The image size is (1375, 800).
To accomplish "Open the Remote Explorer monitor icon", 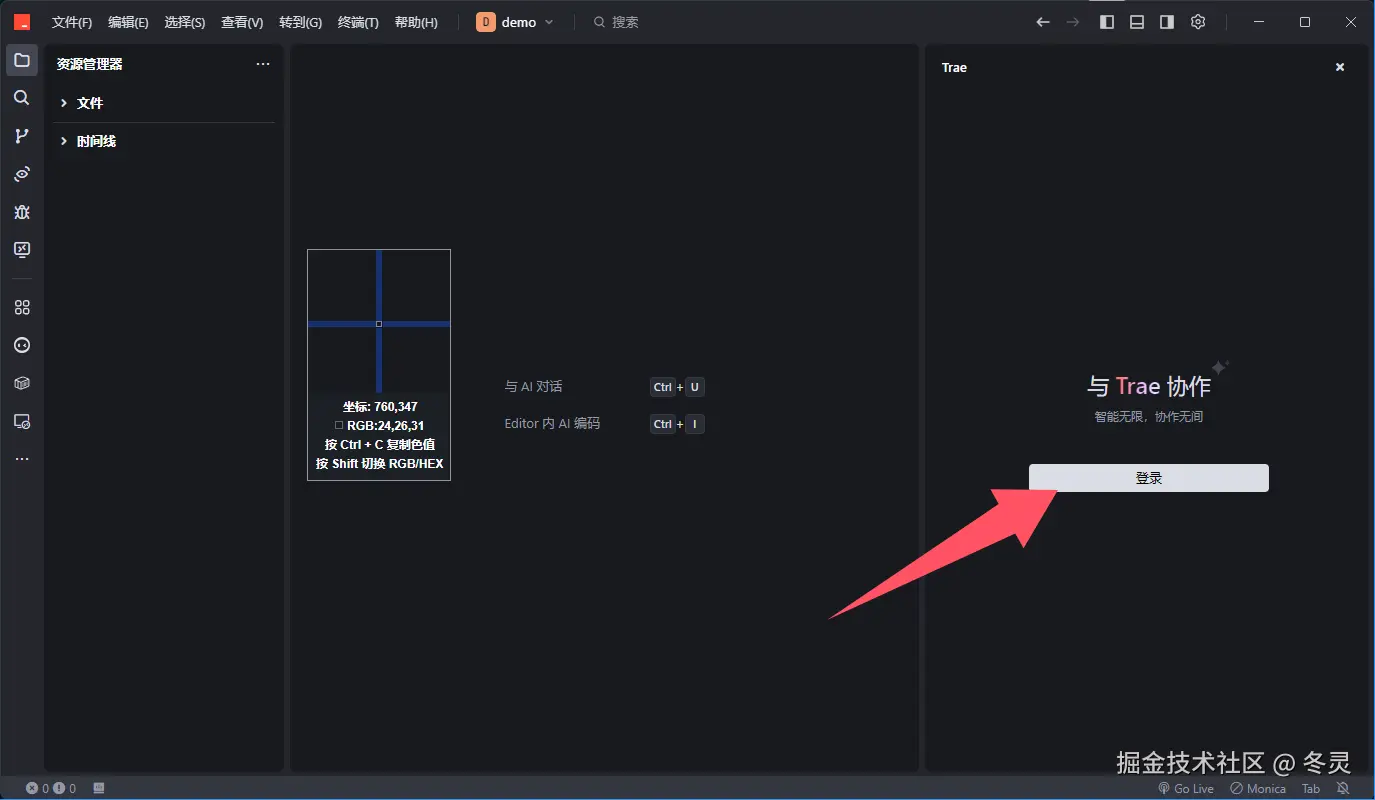I will 22,250.
